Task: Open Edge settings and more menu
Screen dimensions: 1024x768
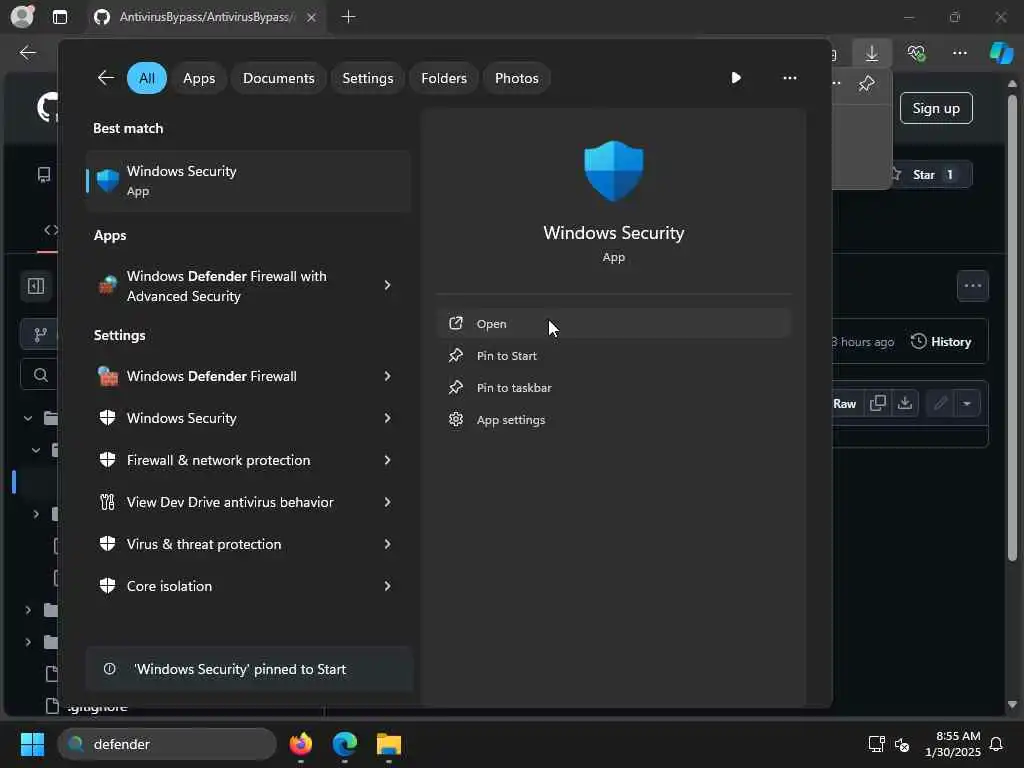Action: coord(959,53)
